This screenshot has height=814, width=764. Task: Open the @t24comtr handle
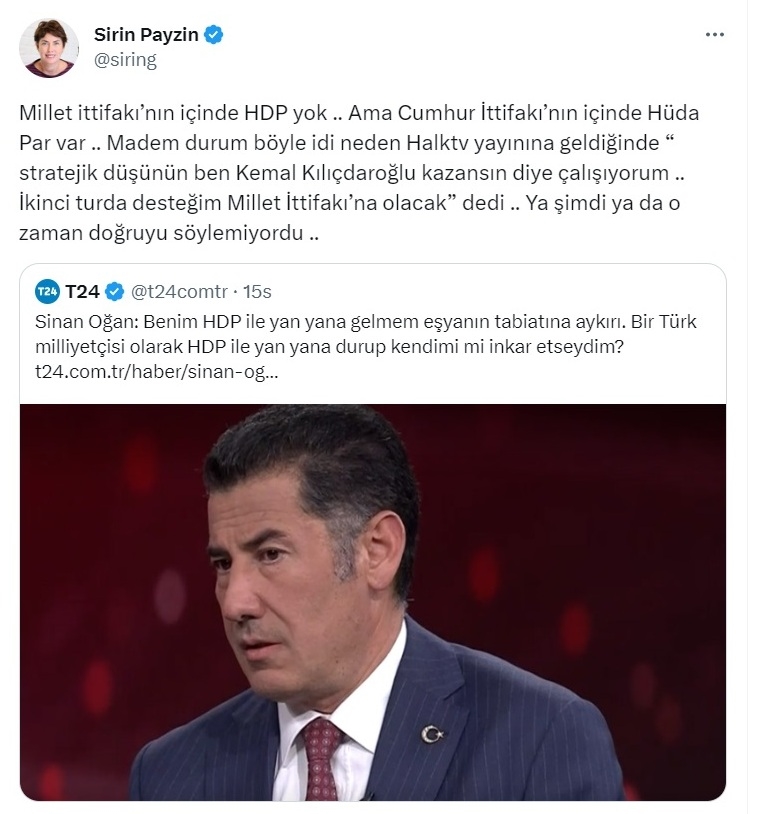tap(179, 292)
